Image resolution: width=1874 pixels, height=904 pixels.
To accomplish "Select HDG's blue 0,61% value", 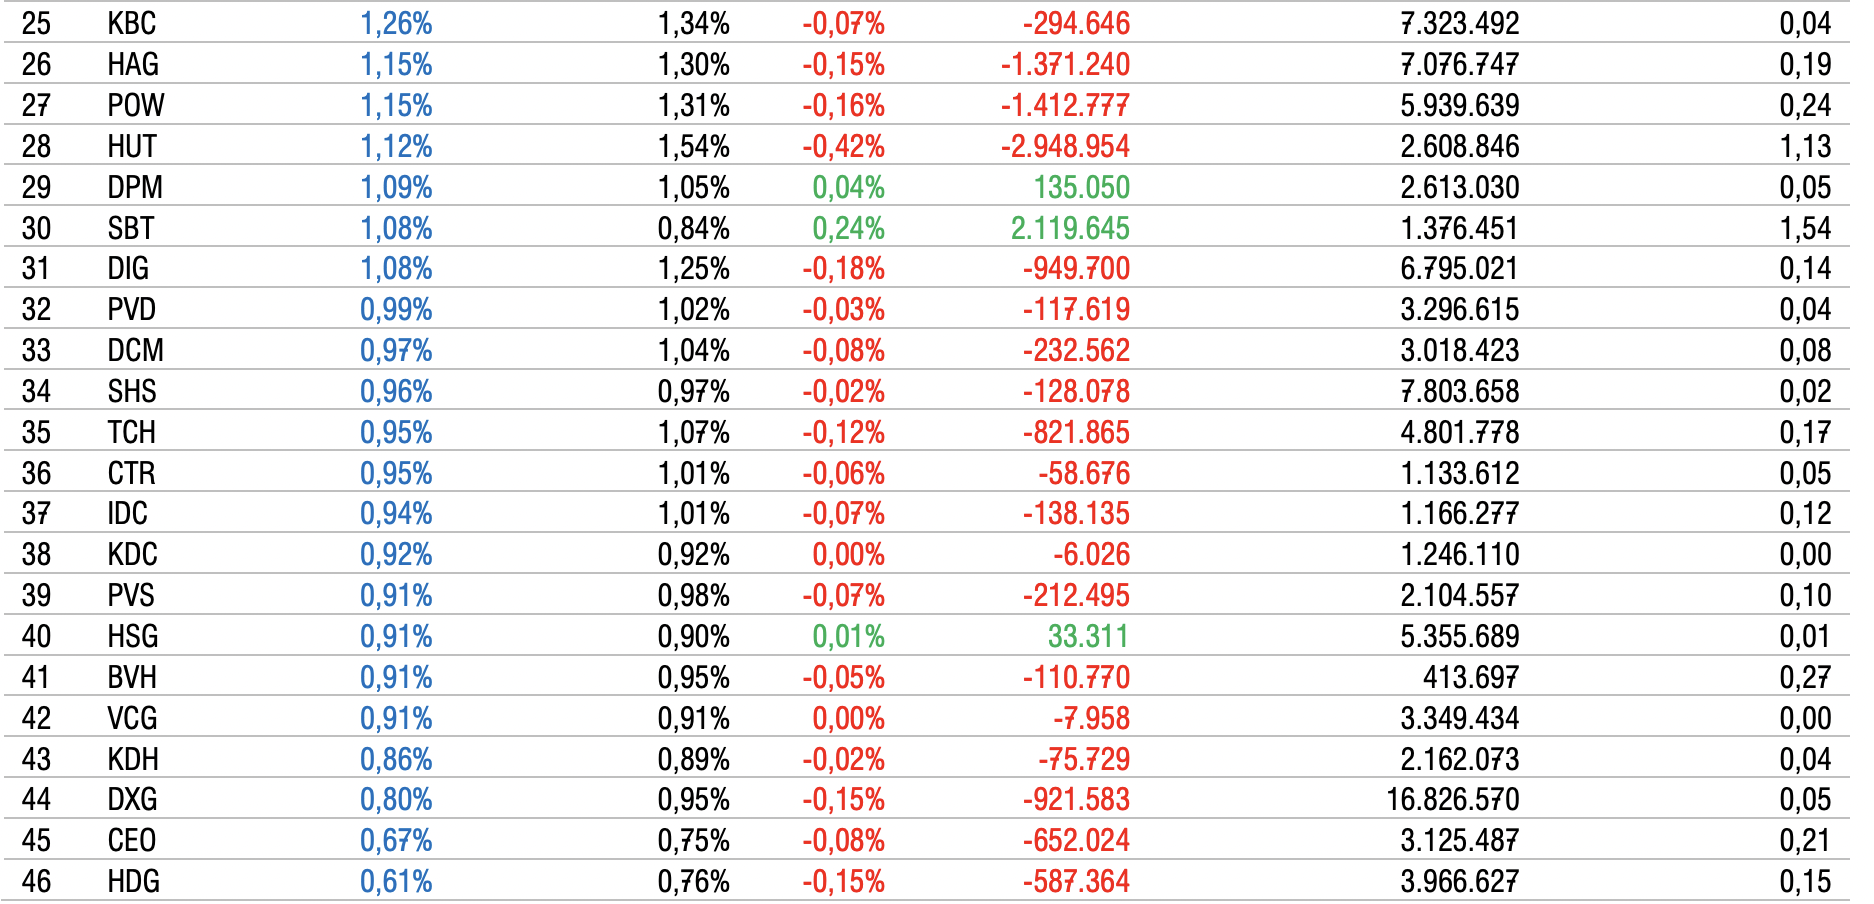I will 396,881.
